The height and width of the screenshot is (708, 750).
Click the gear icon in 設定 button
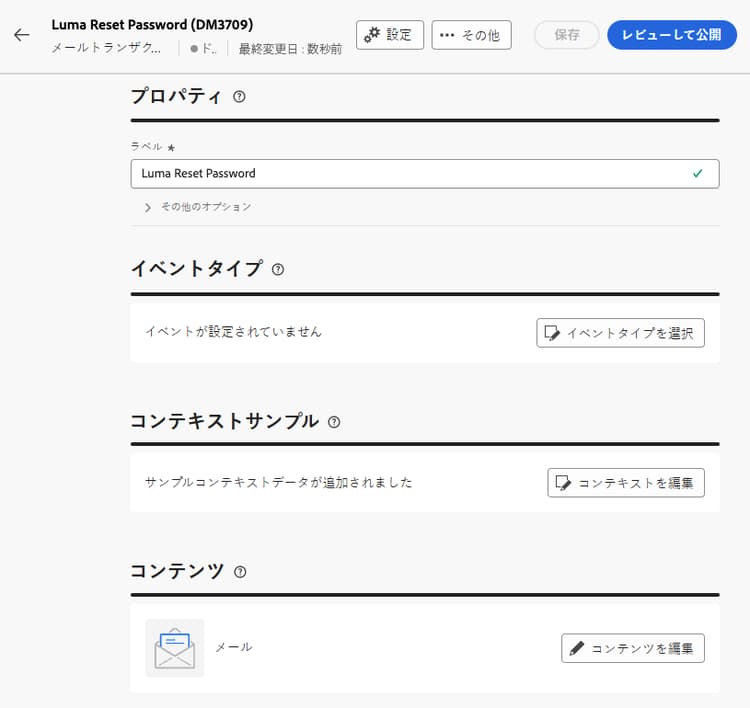[x=372, y=34]
